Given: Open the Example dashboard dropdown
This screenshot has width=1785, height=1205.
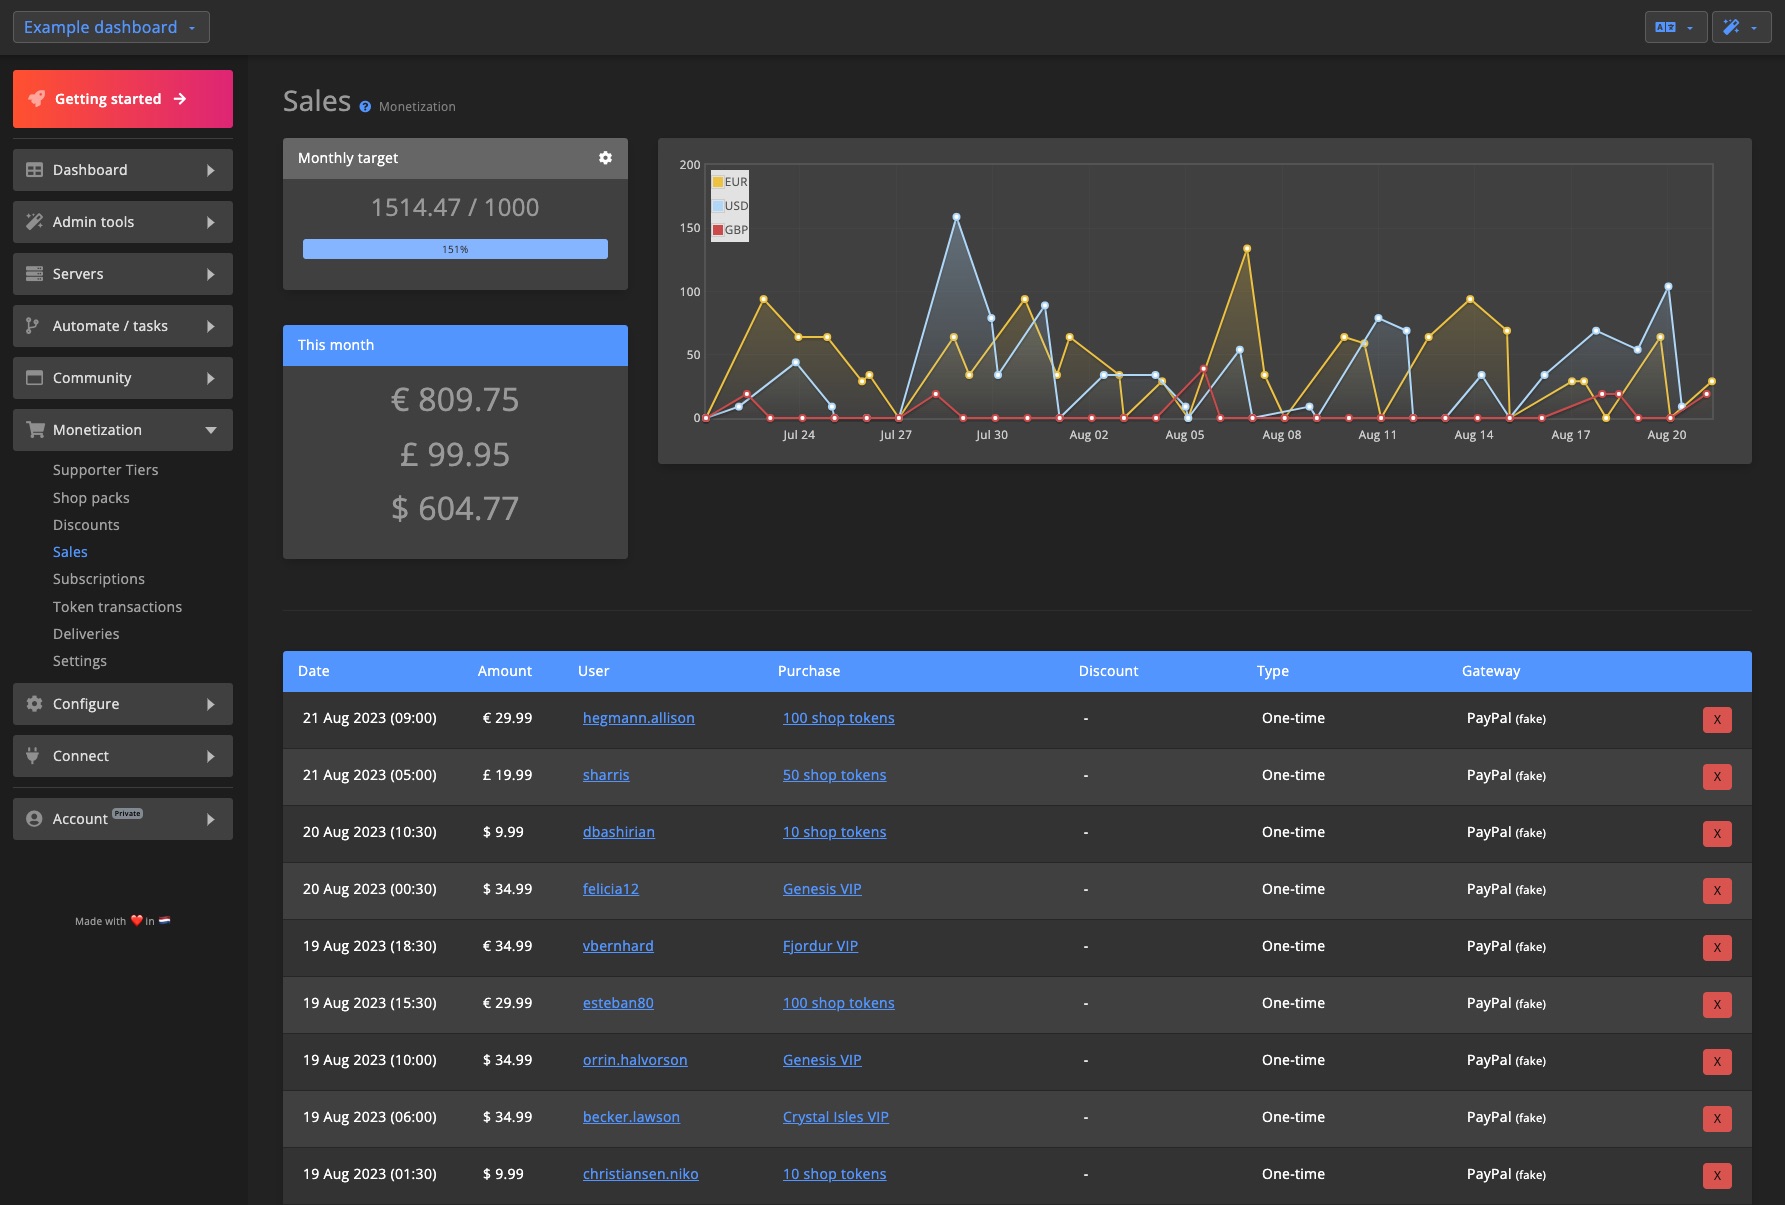Looking at the screenshot, I should (x=110, y=27).
